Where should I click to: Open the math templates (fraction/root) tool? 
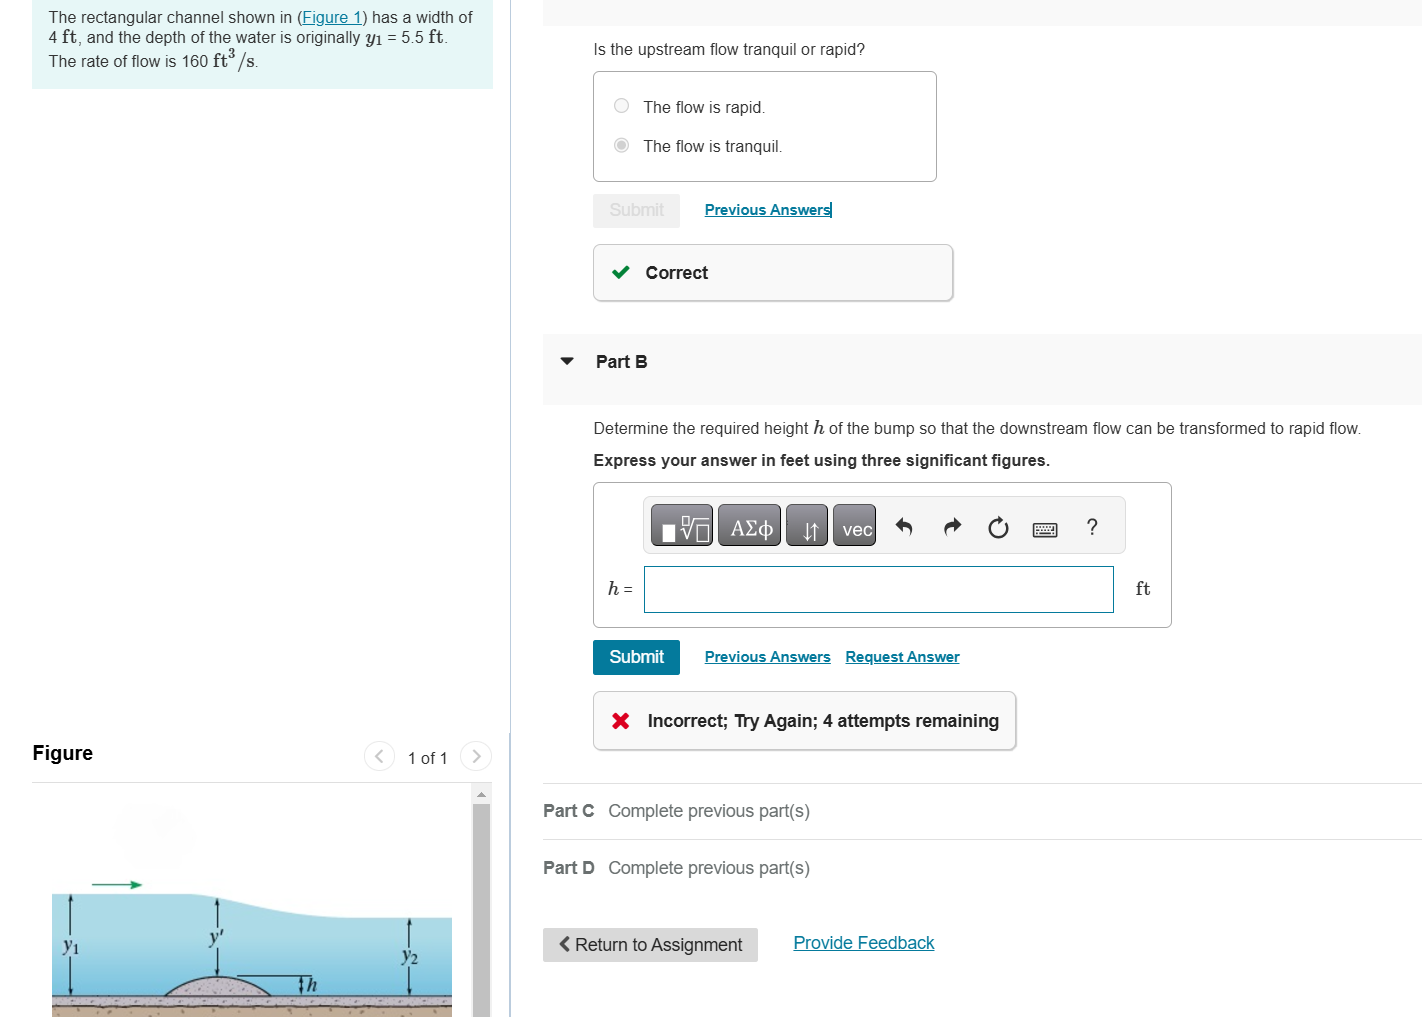coord(681,526)
